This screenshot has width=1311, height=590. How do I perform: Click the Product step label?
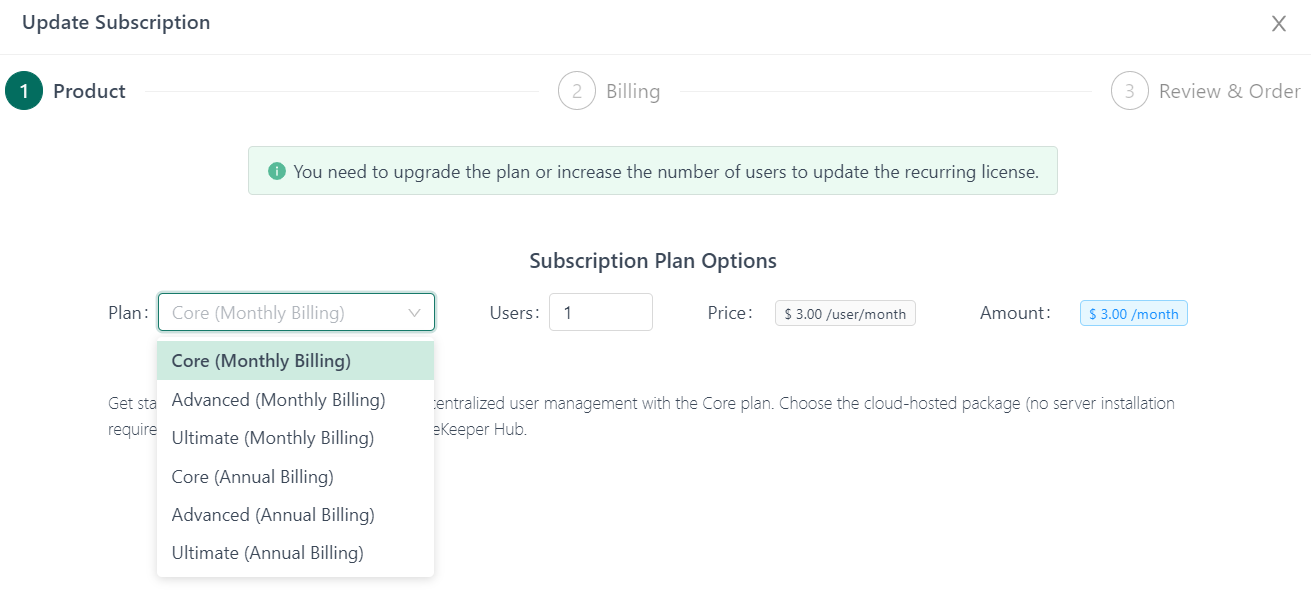pyautogui.click(x=89, y=92)
